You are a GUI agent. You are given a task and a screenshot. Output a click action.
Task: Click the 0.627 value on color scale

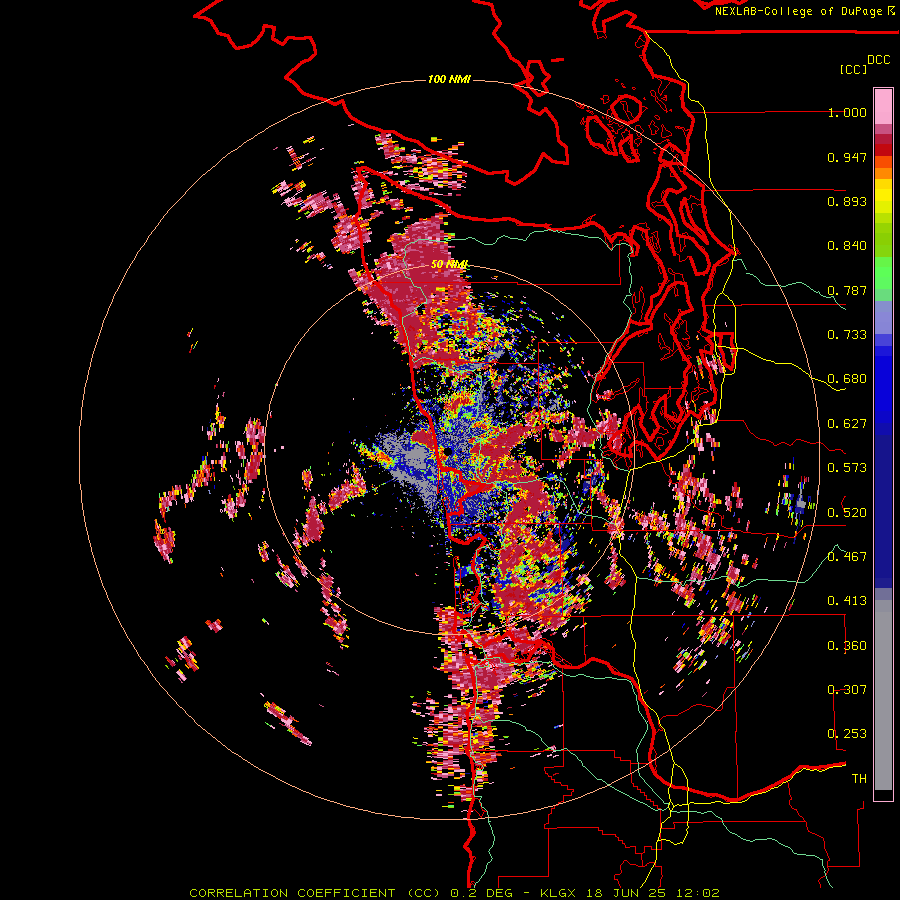(847, 424)
